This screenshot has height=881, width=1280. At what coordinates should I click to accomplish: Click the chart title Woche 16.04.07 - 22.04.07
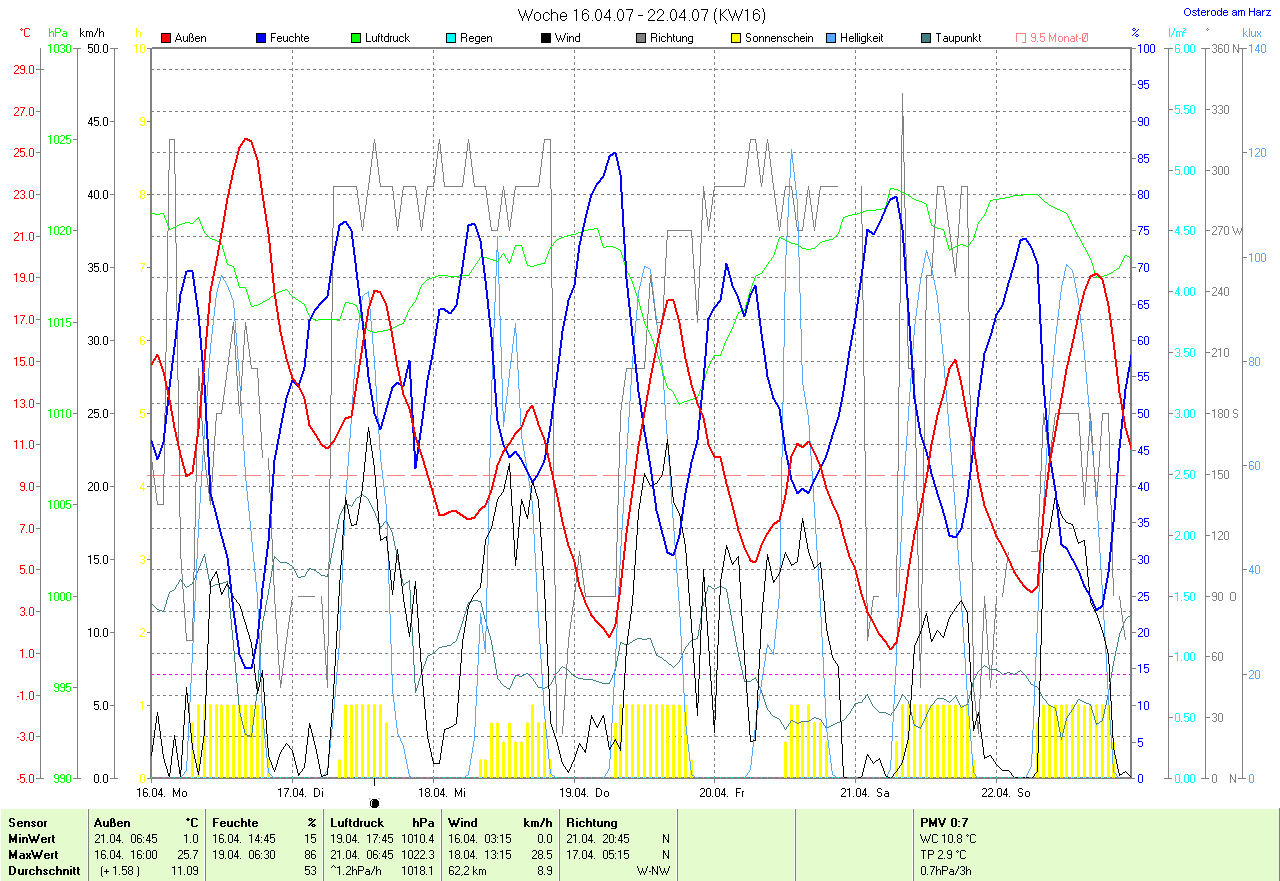pos(641,15)
